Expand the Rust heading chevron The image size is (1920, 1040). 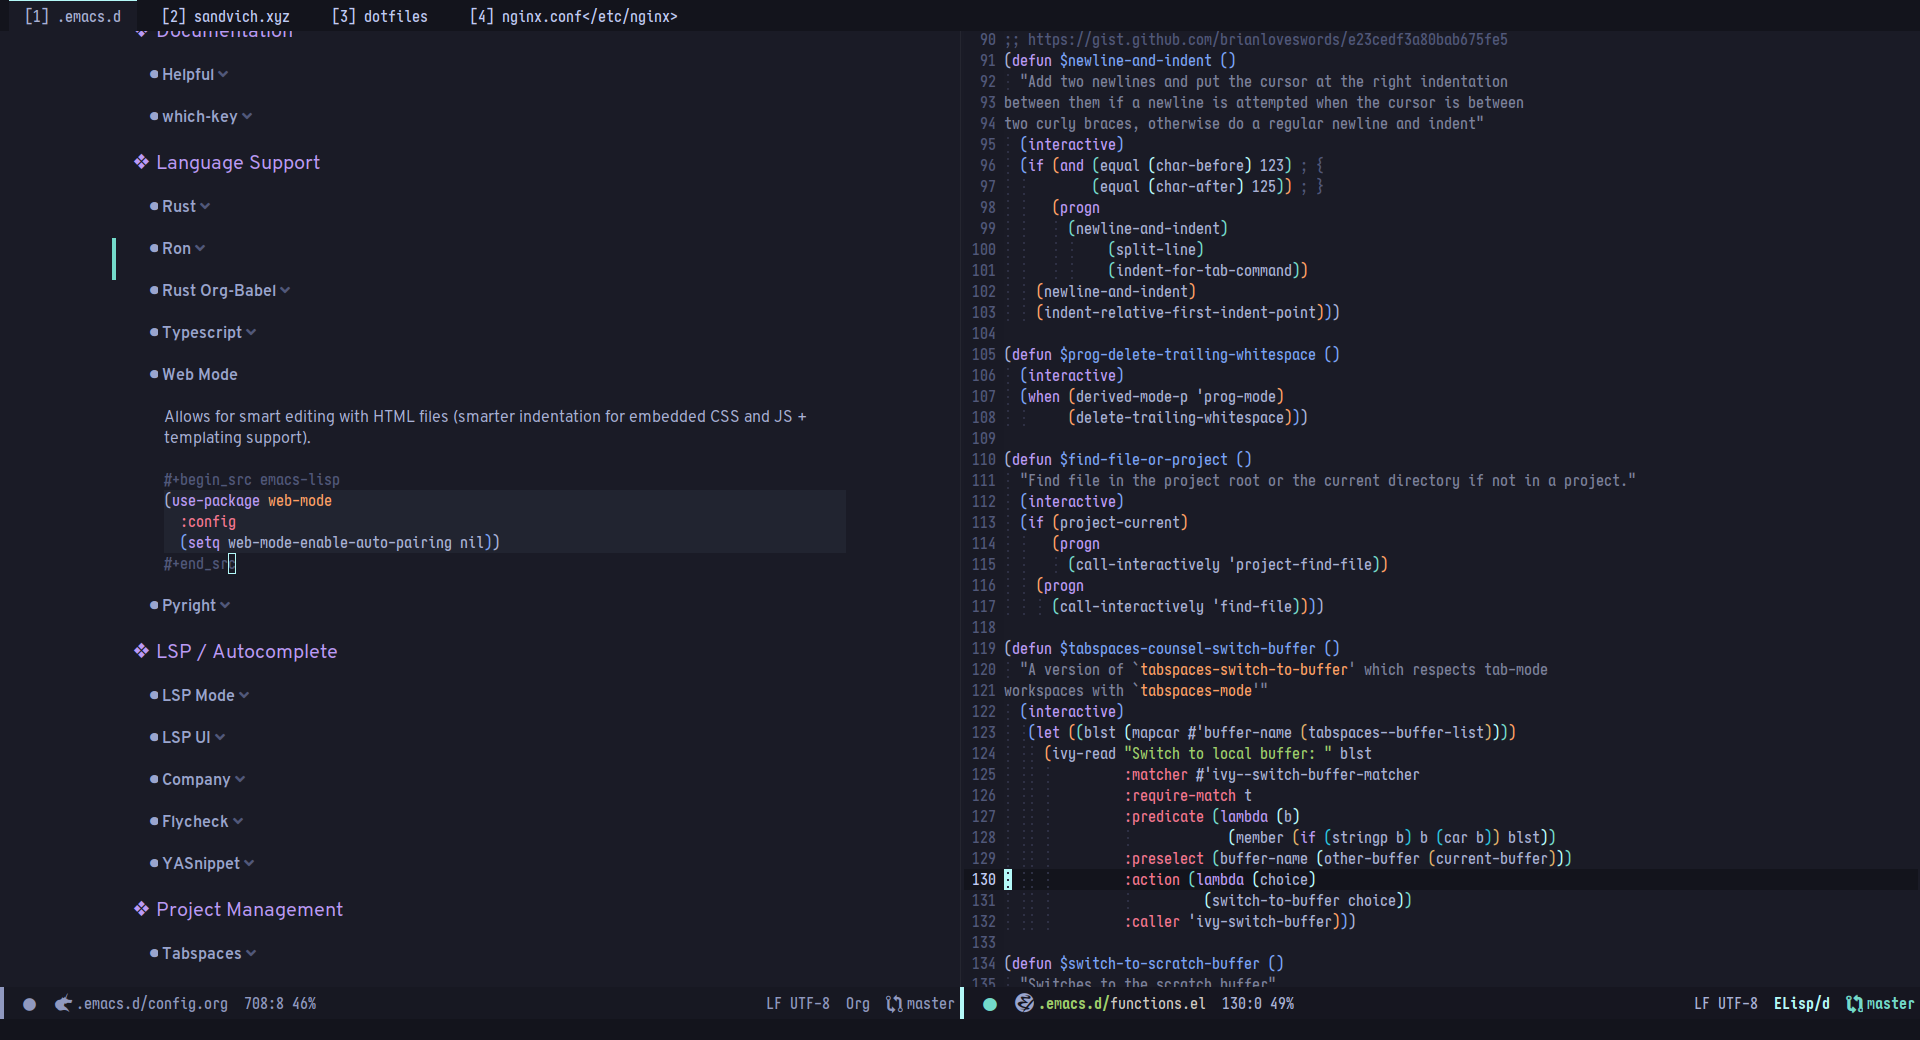205,207
